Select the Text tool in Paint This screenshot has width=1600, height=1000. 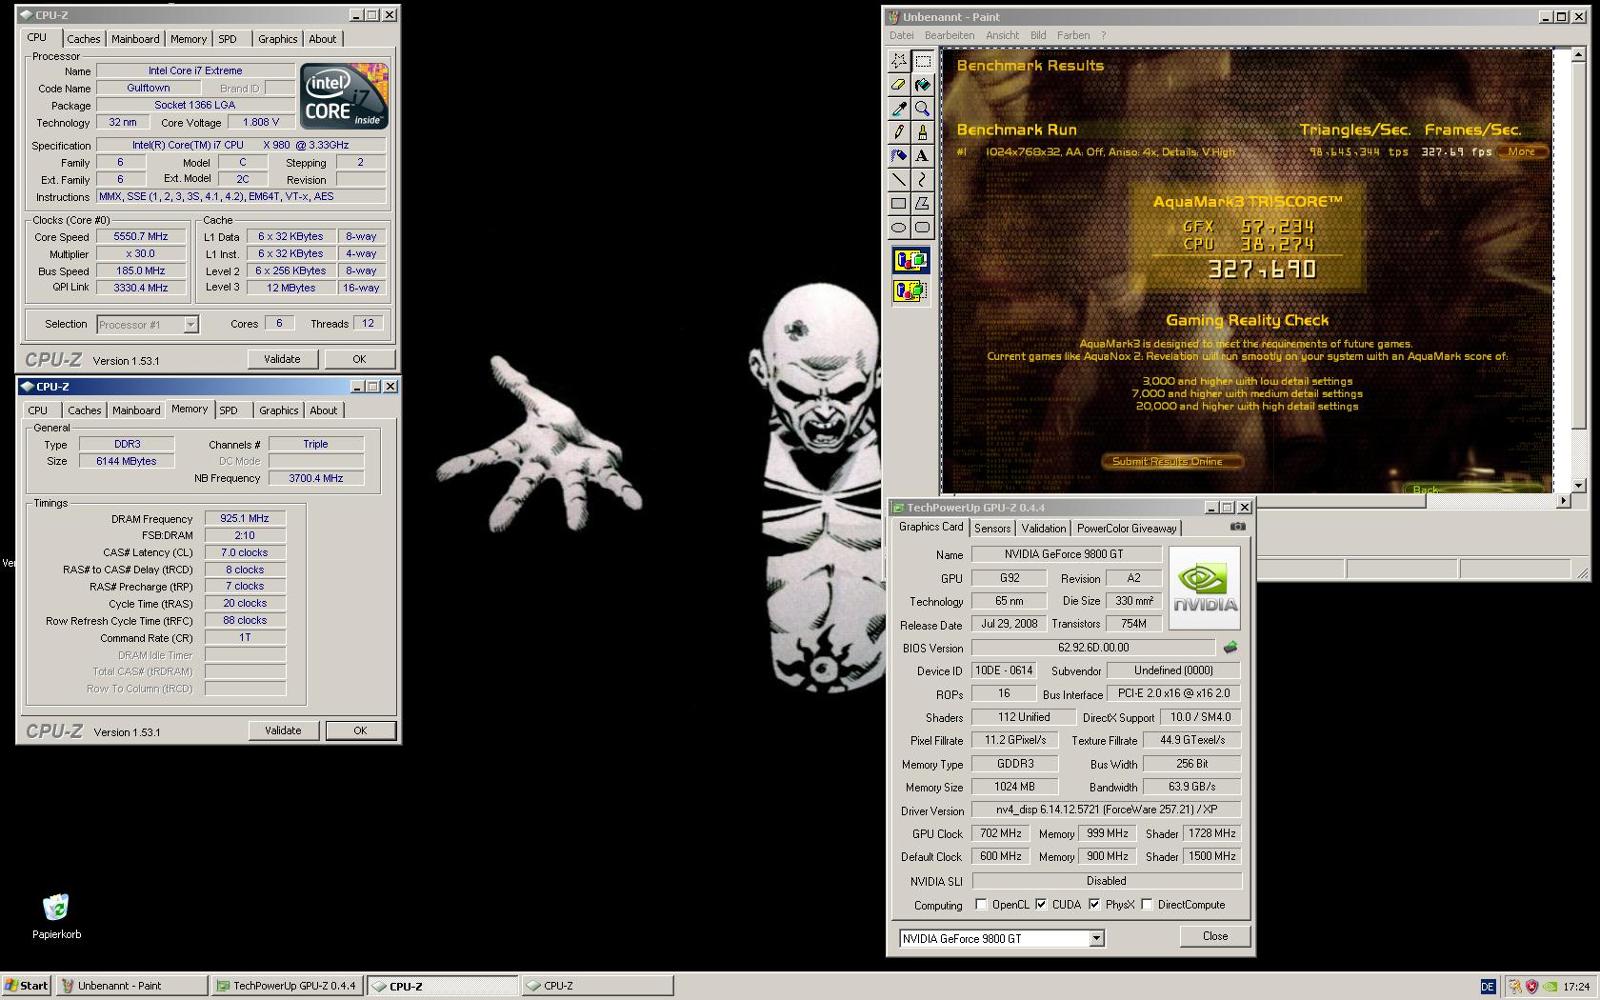[x=922, y=156]
